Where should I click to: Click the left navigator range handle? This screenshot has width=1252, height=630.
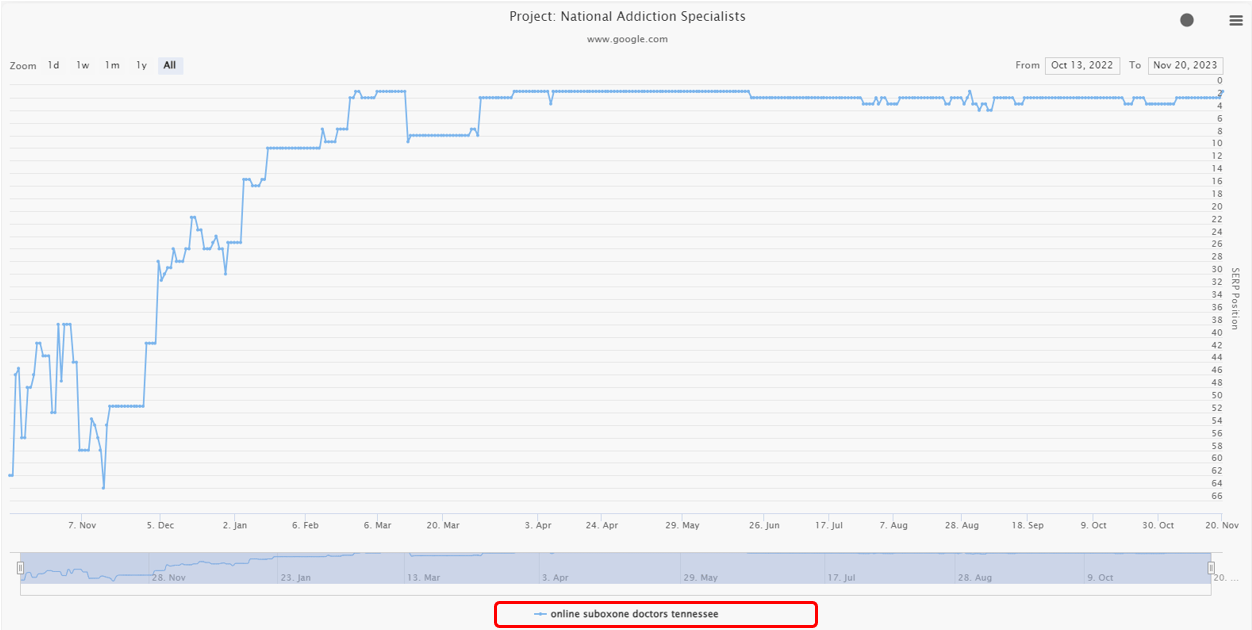pyautogui.click(x=20, y=568)
